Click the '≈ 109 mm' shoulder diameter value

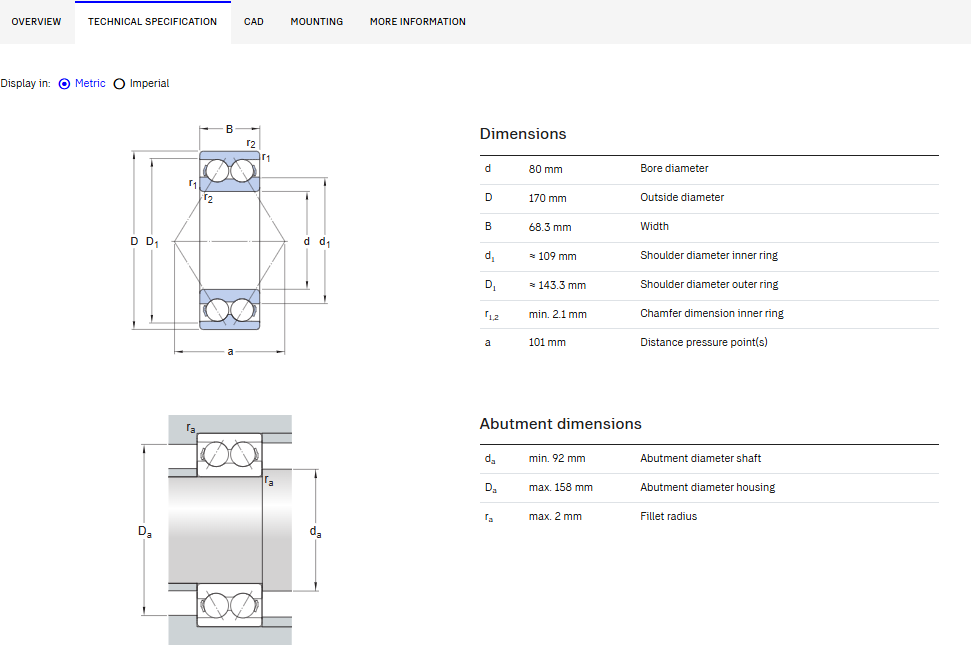click(x=552, y=256)
